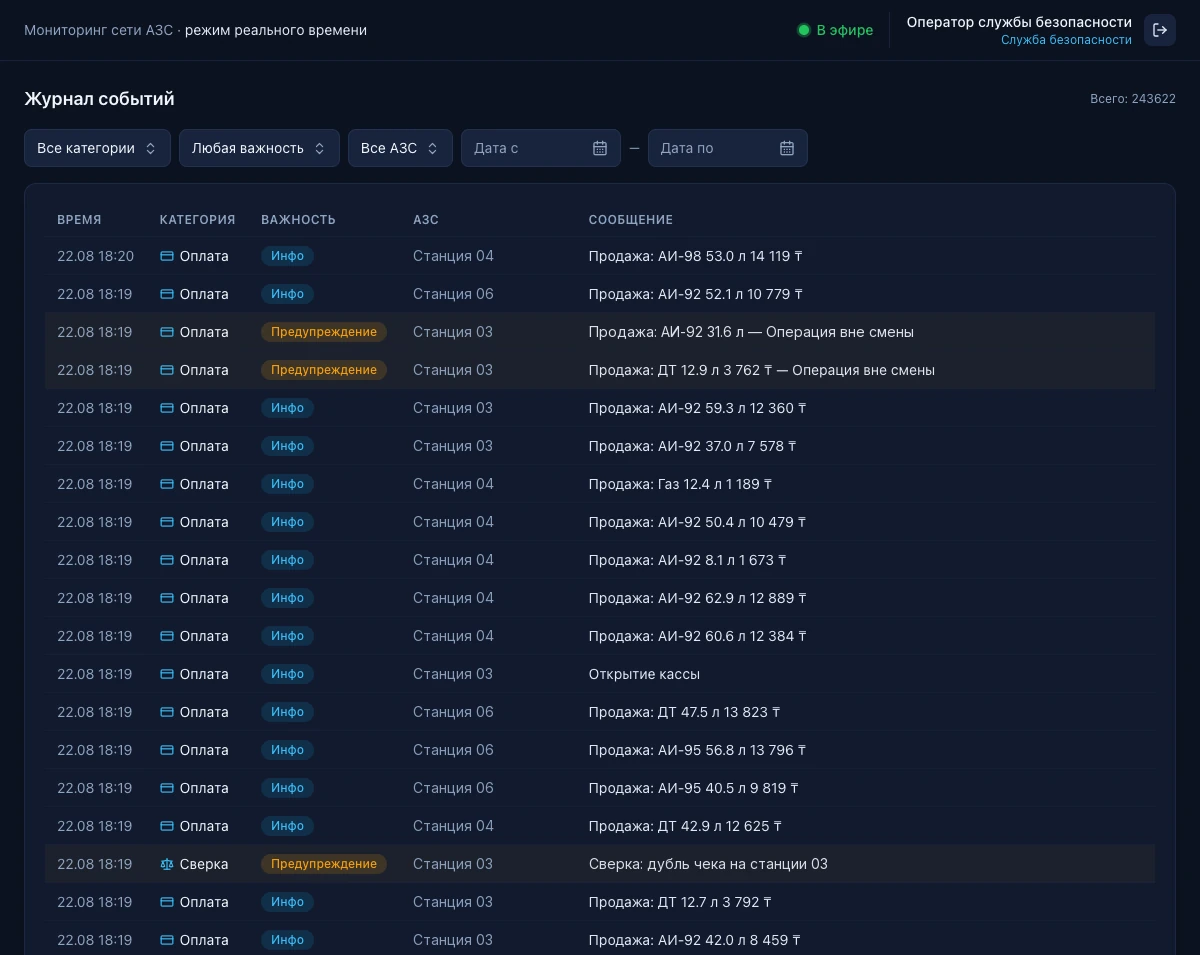Click 'Продажа: АИ-92 62.9 л 12 889 ₸'
This screenshot has width=1200, height=955.
click(x=697, y=598)
